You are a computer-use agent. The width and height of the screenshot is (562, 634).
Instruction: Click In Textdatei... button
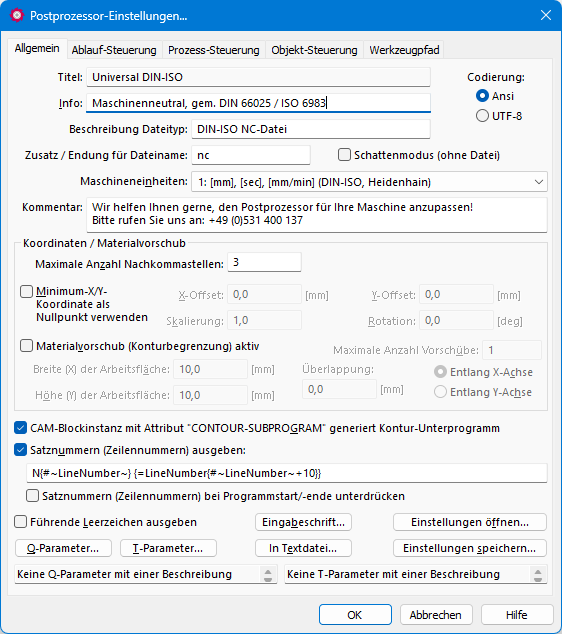click(x=303, y=548)
